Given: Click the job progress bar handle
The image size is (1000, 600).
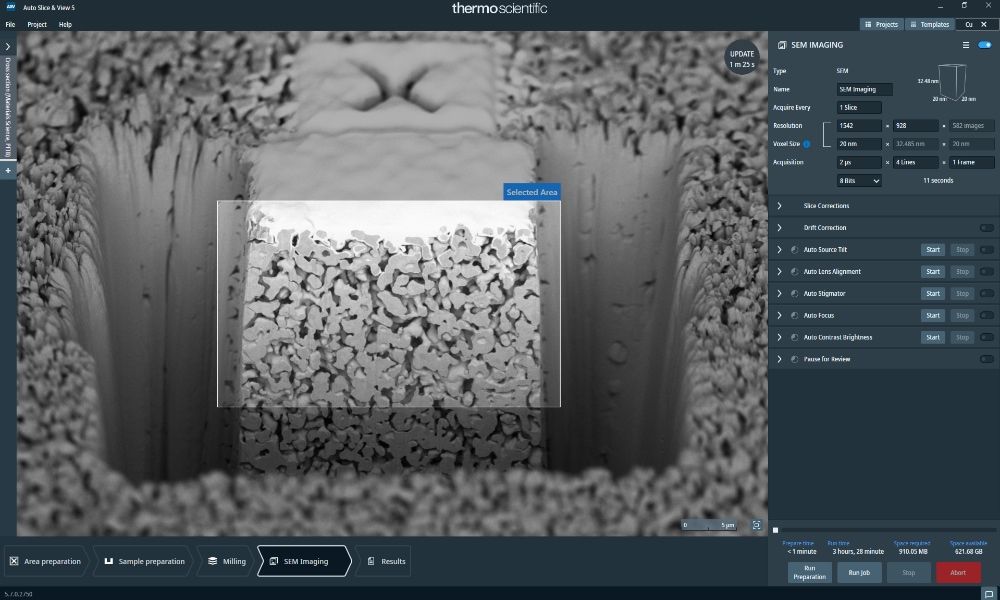Looking at the screenshot, I should pyautogui.click(x=776, y=530).
